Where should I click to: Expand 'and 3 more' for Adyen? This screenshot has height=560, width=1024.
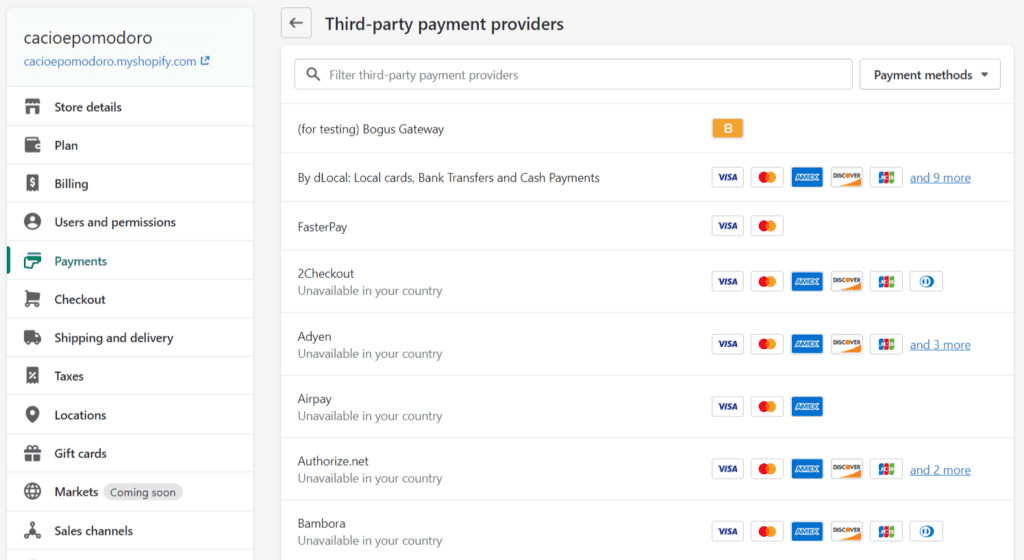pos(940,345)
